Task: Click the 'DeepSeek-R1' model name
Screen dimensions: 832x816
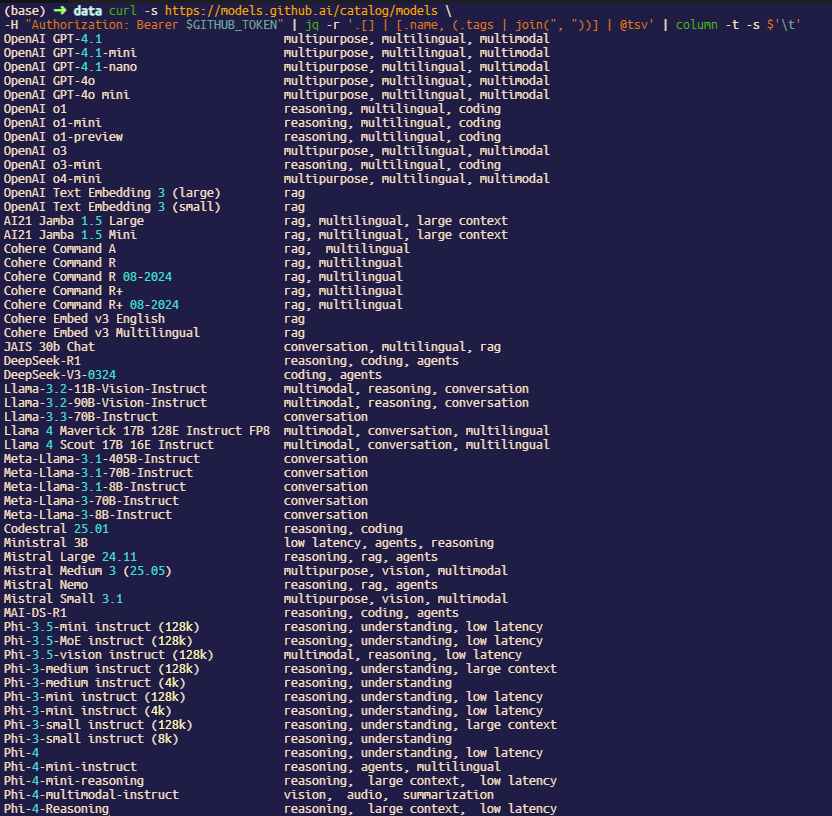Action: click(42, 361)
